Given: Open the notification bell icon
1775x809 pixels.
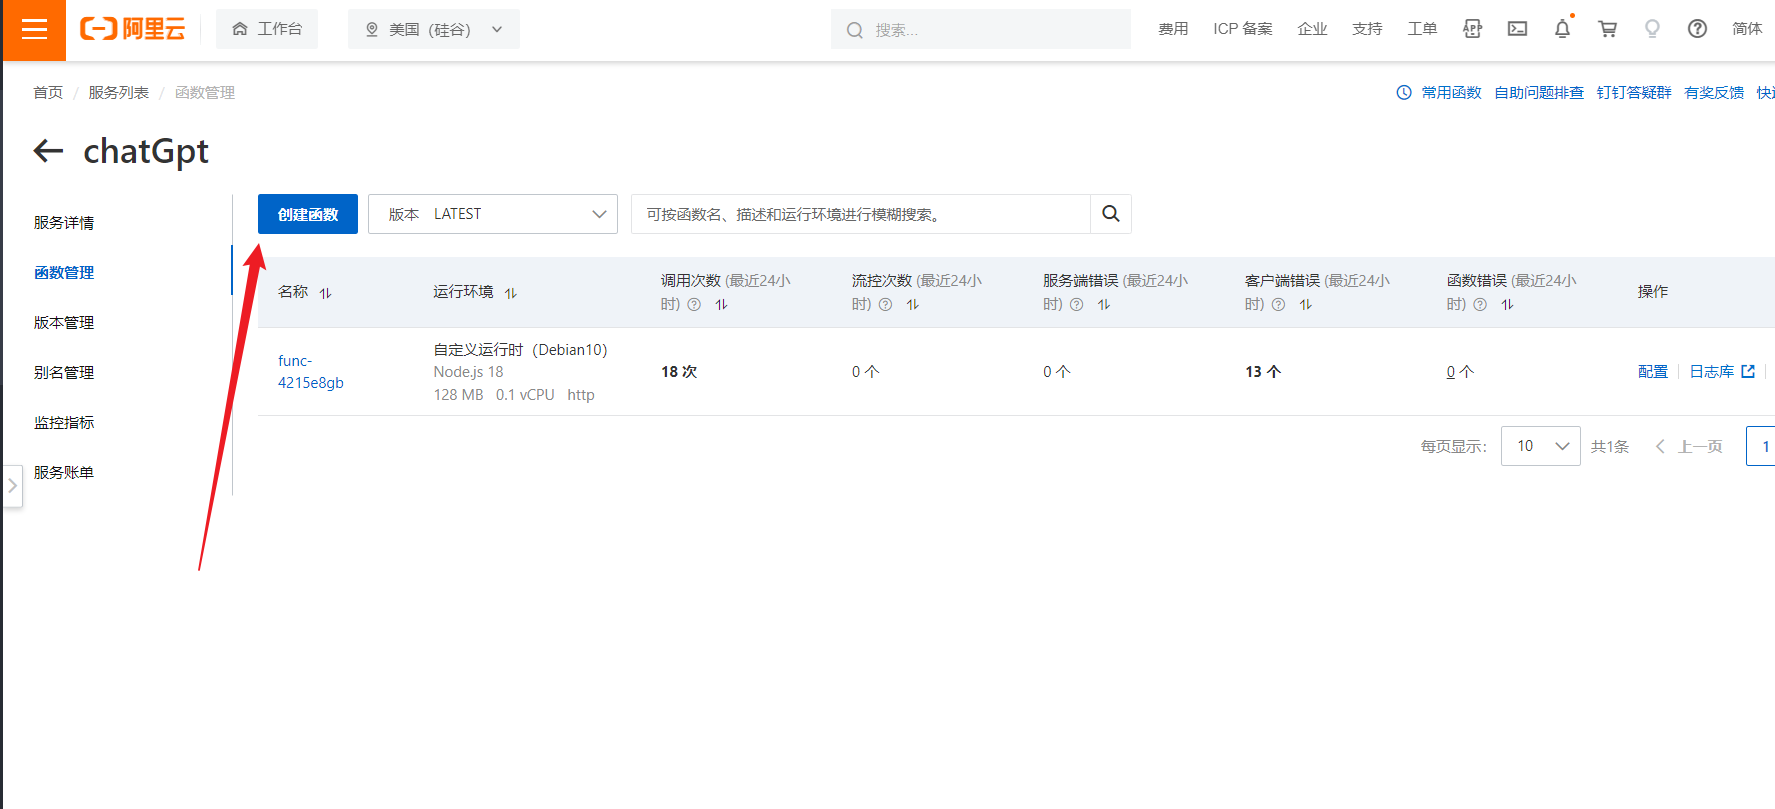Looking at the screenshot, I should [x=1562, y=29].
